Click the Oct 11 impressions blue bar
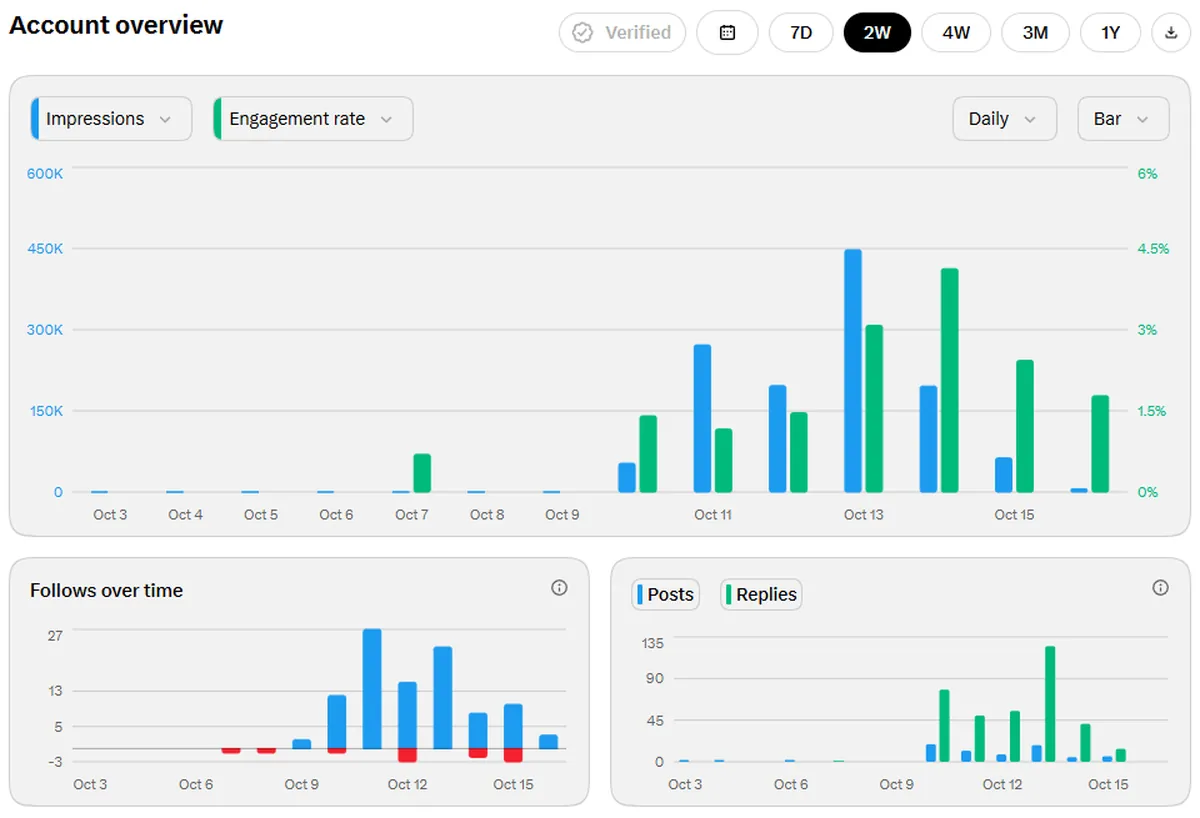 pos(702,419)
